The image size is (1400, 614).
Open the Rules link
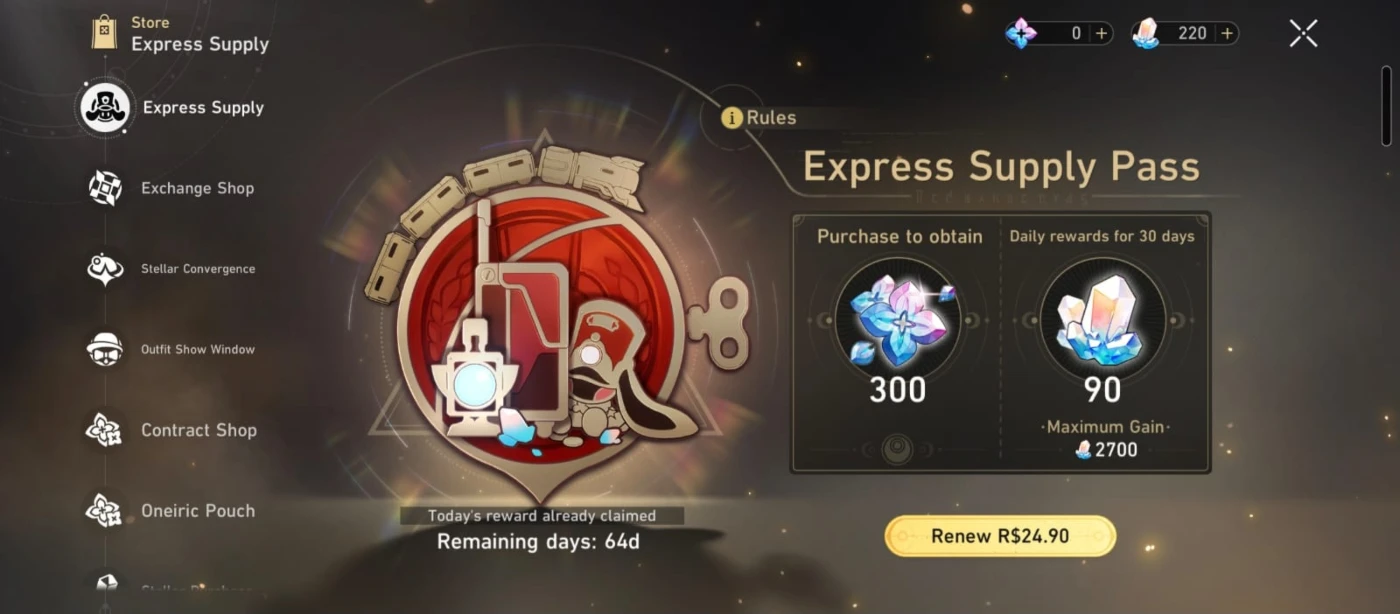[771, 118]
